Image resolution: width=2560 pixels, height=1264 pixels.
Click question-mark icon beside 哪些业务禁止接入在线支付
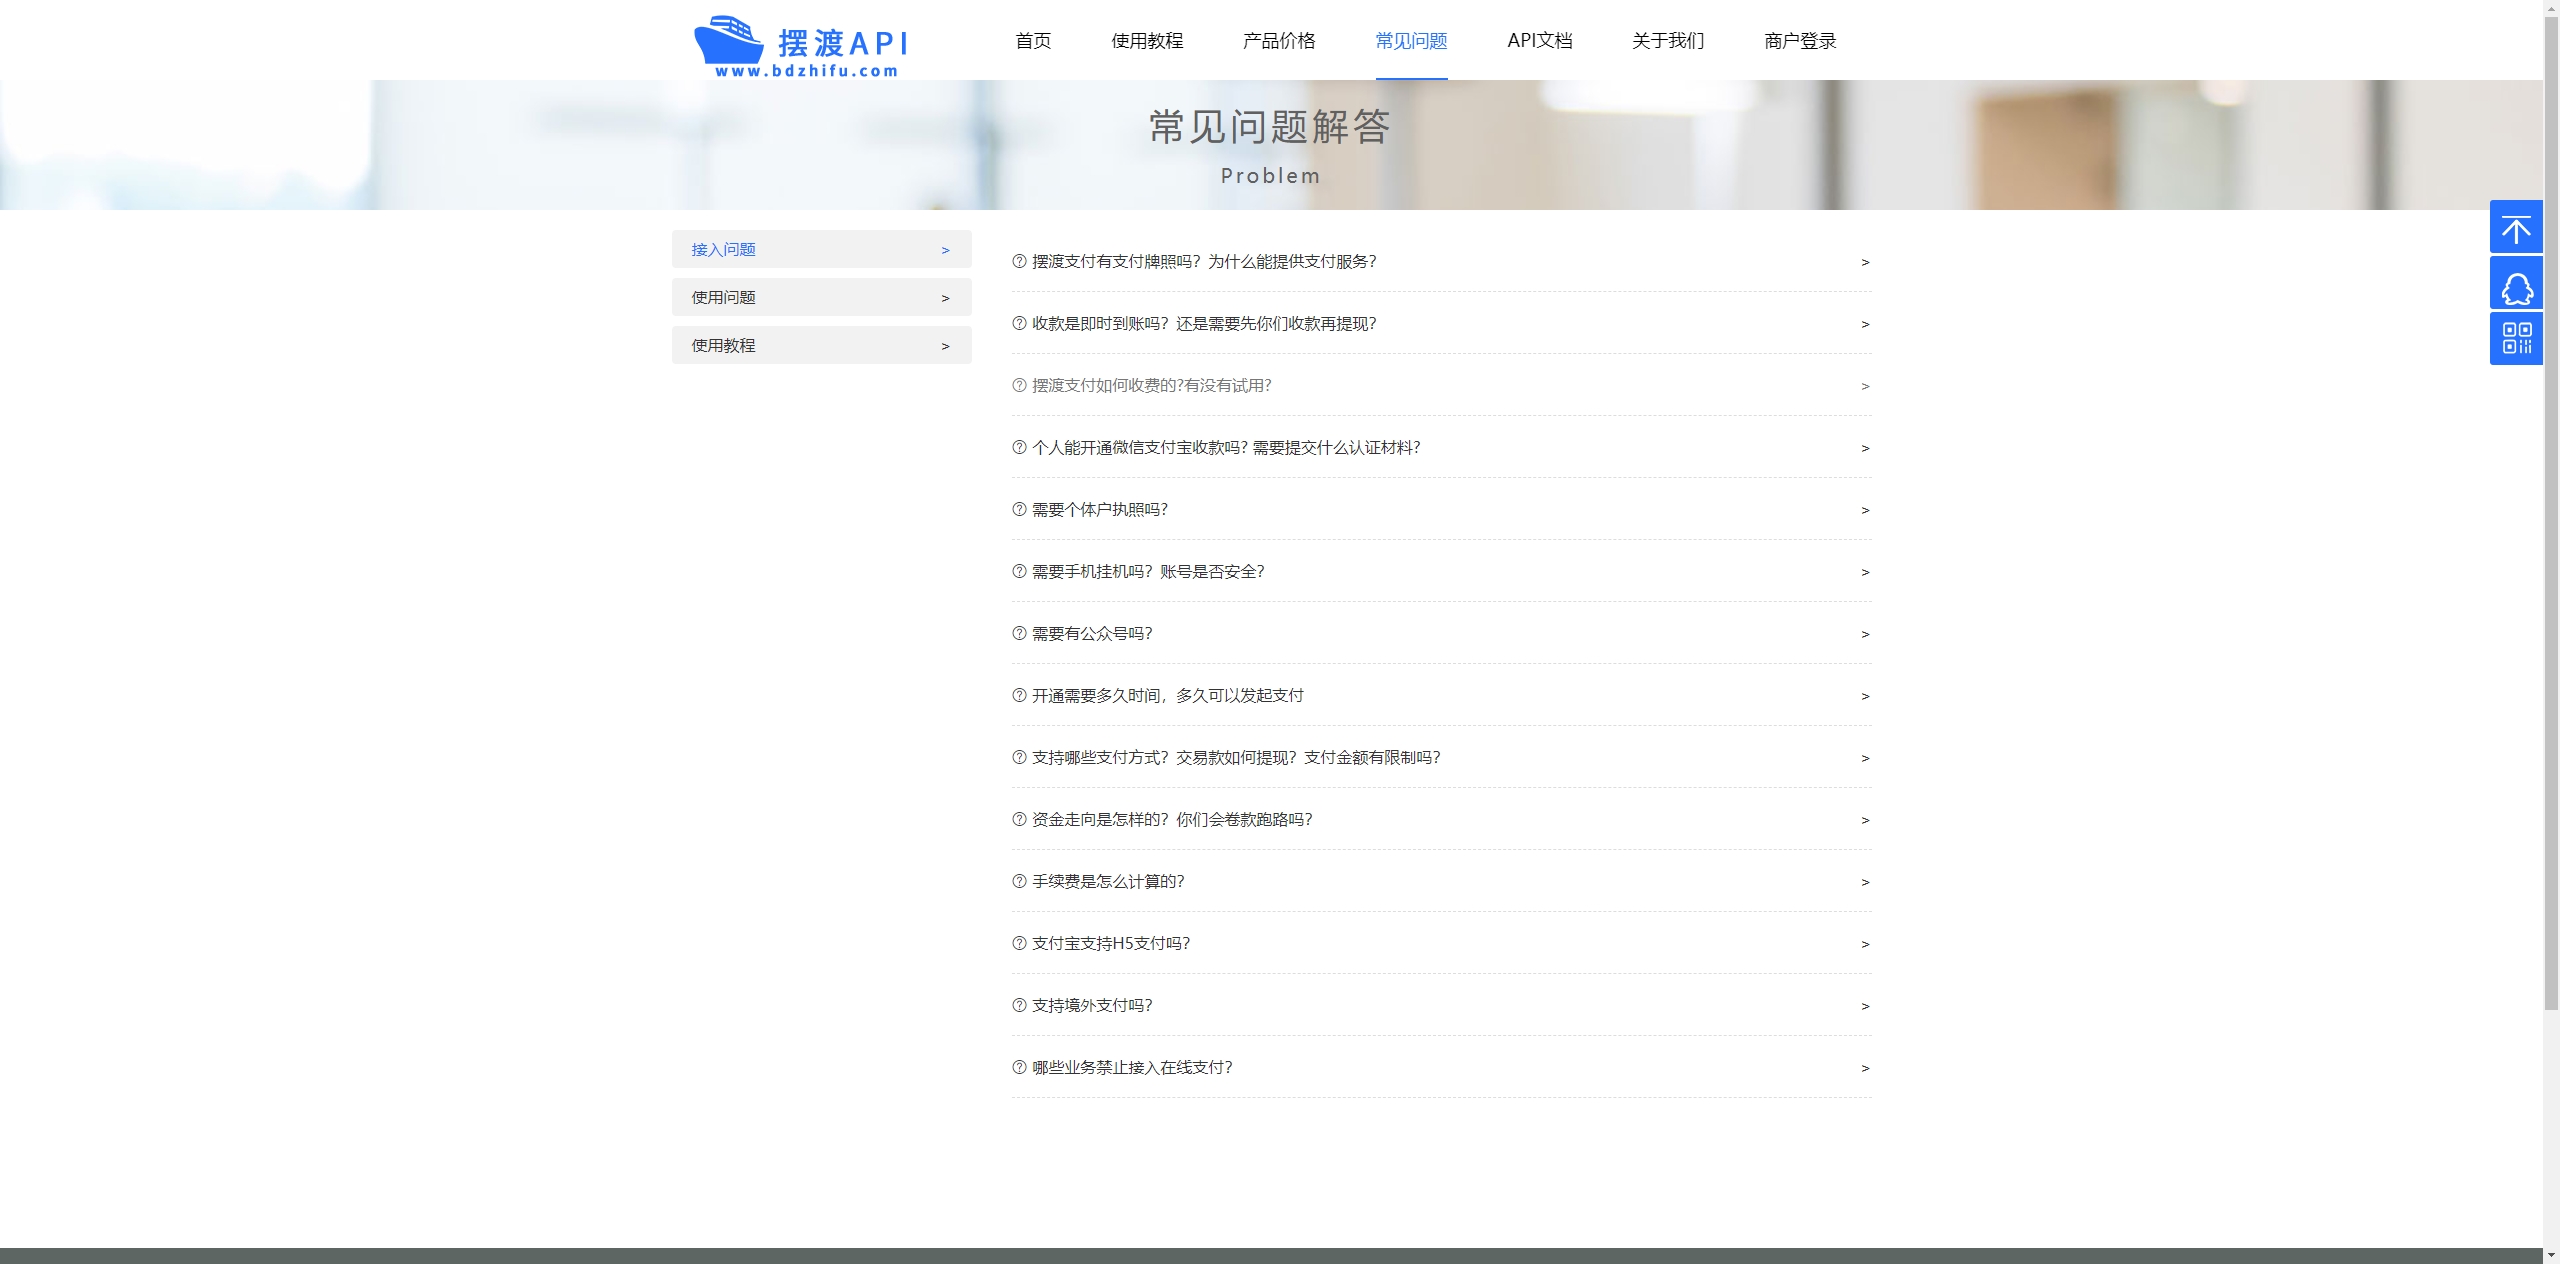[1019, 1067]
